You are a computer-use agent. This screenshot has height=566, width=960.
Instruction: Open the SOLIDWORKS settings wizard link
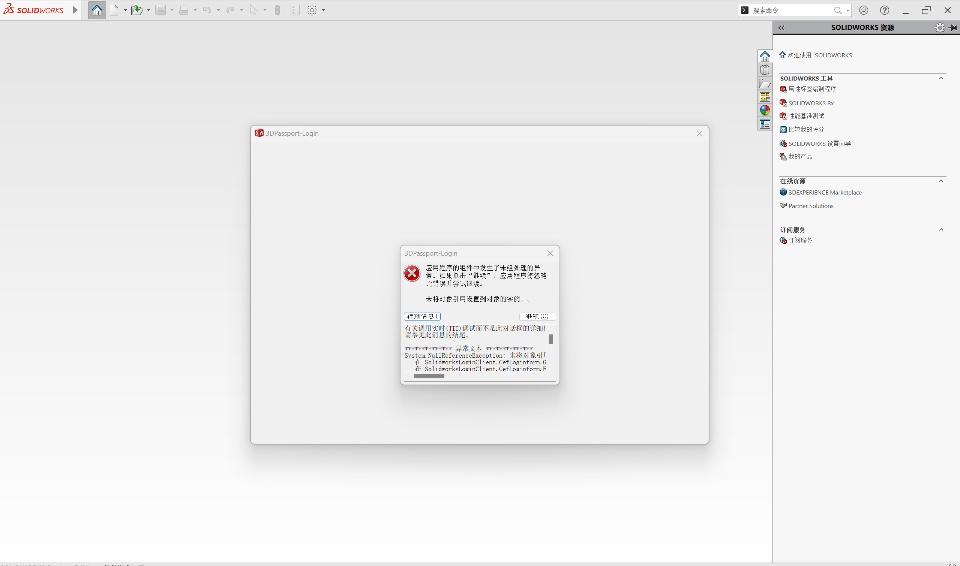click(x=816, y=143)
